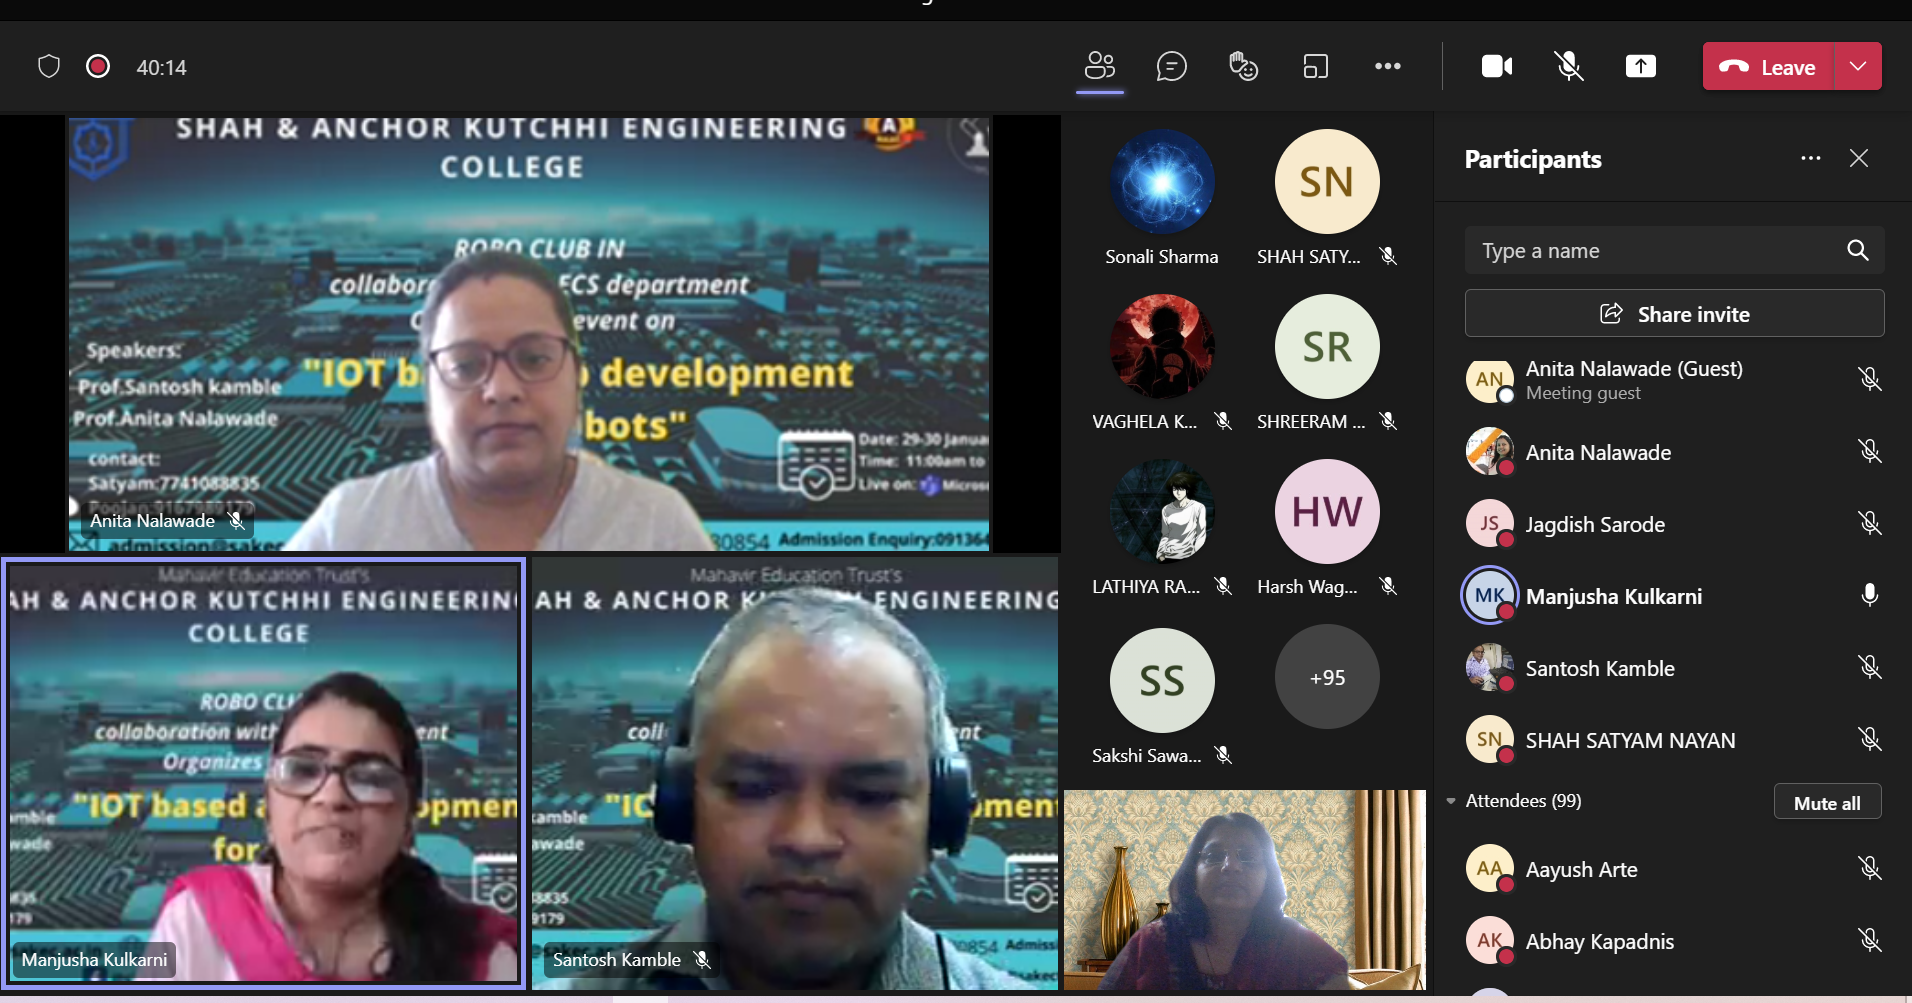Viewport: 1912px width, 1003px height.
Task: Click the Type a name search field
Action: tap(1650, 250)
